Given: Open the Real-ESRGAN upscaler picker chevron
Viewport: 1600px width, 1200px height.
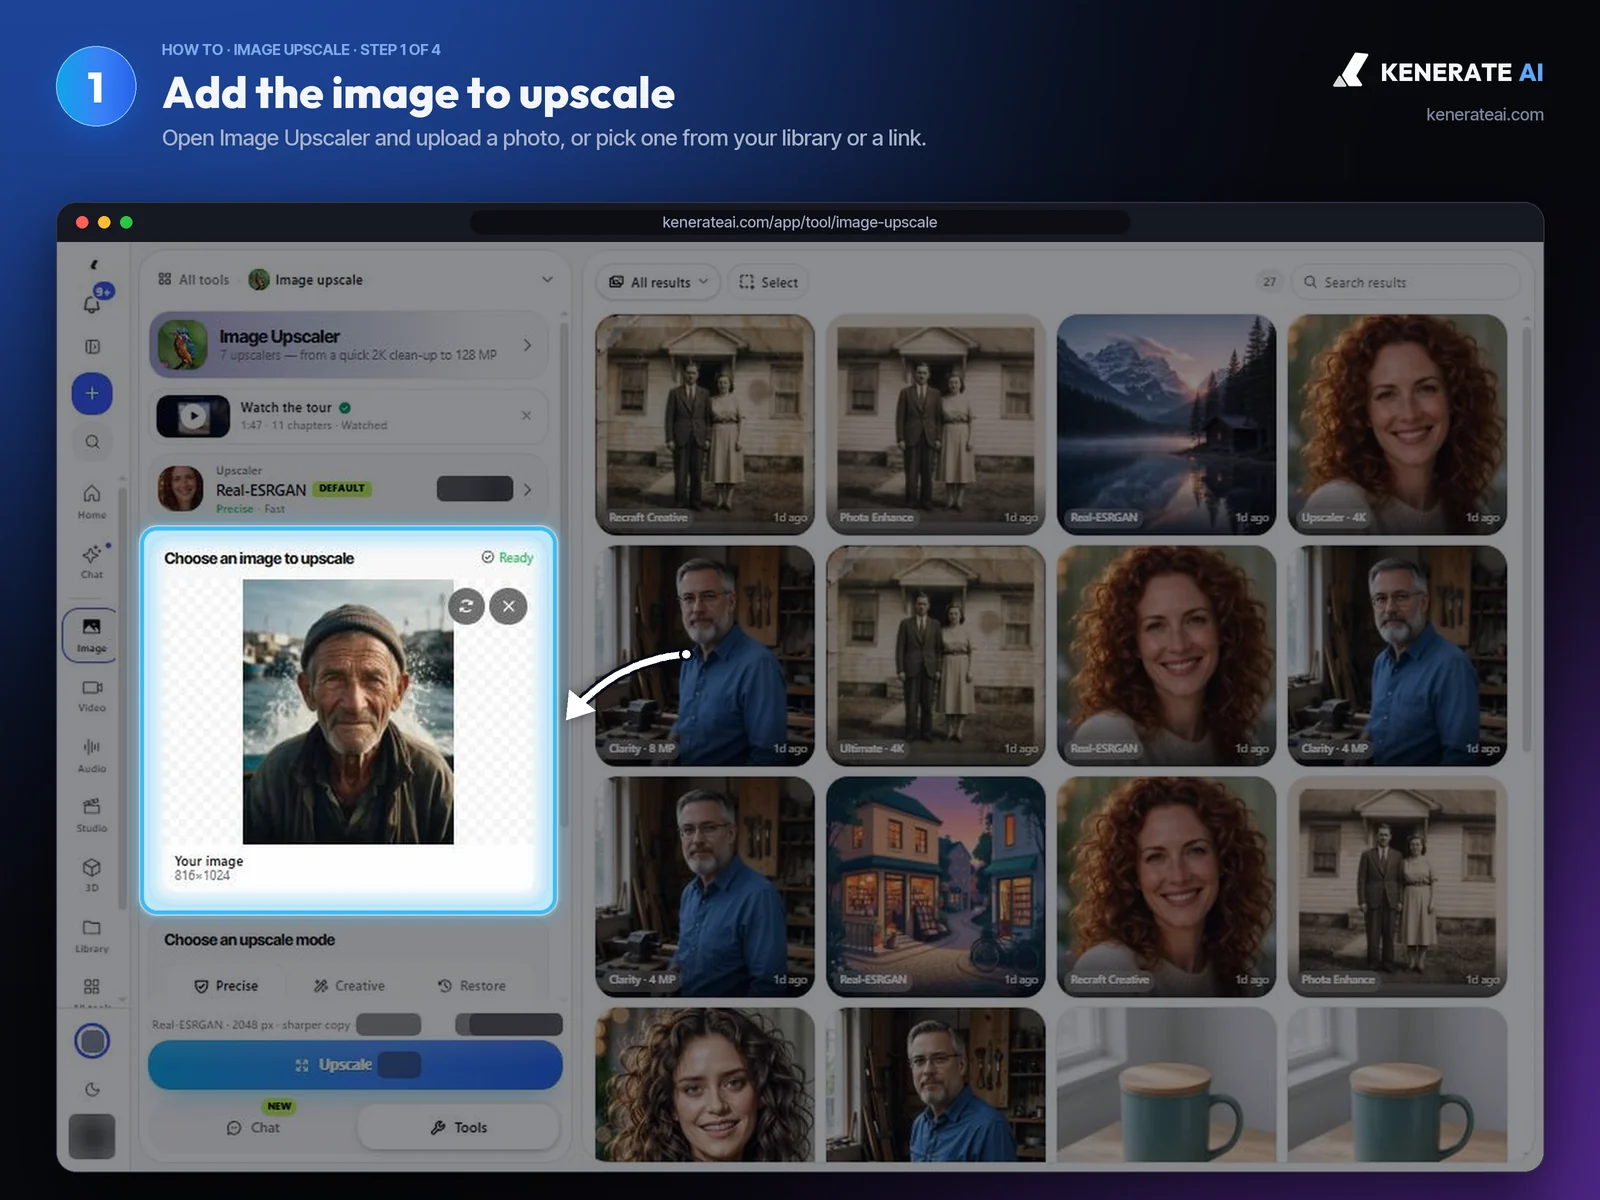Looking at the screenshot, I should (527, 489).
